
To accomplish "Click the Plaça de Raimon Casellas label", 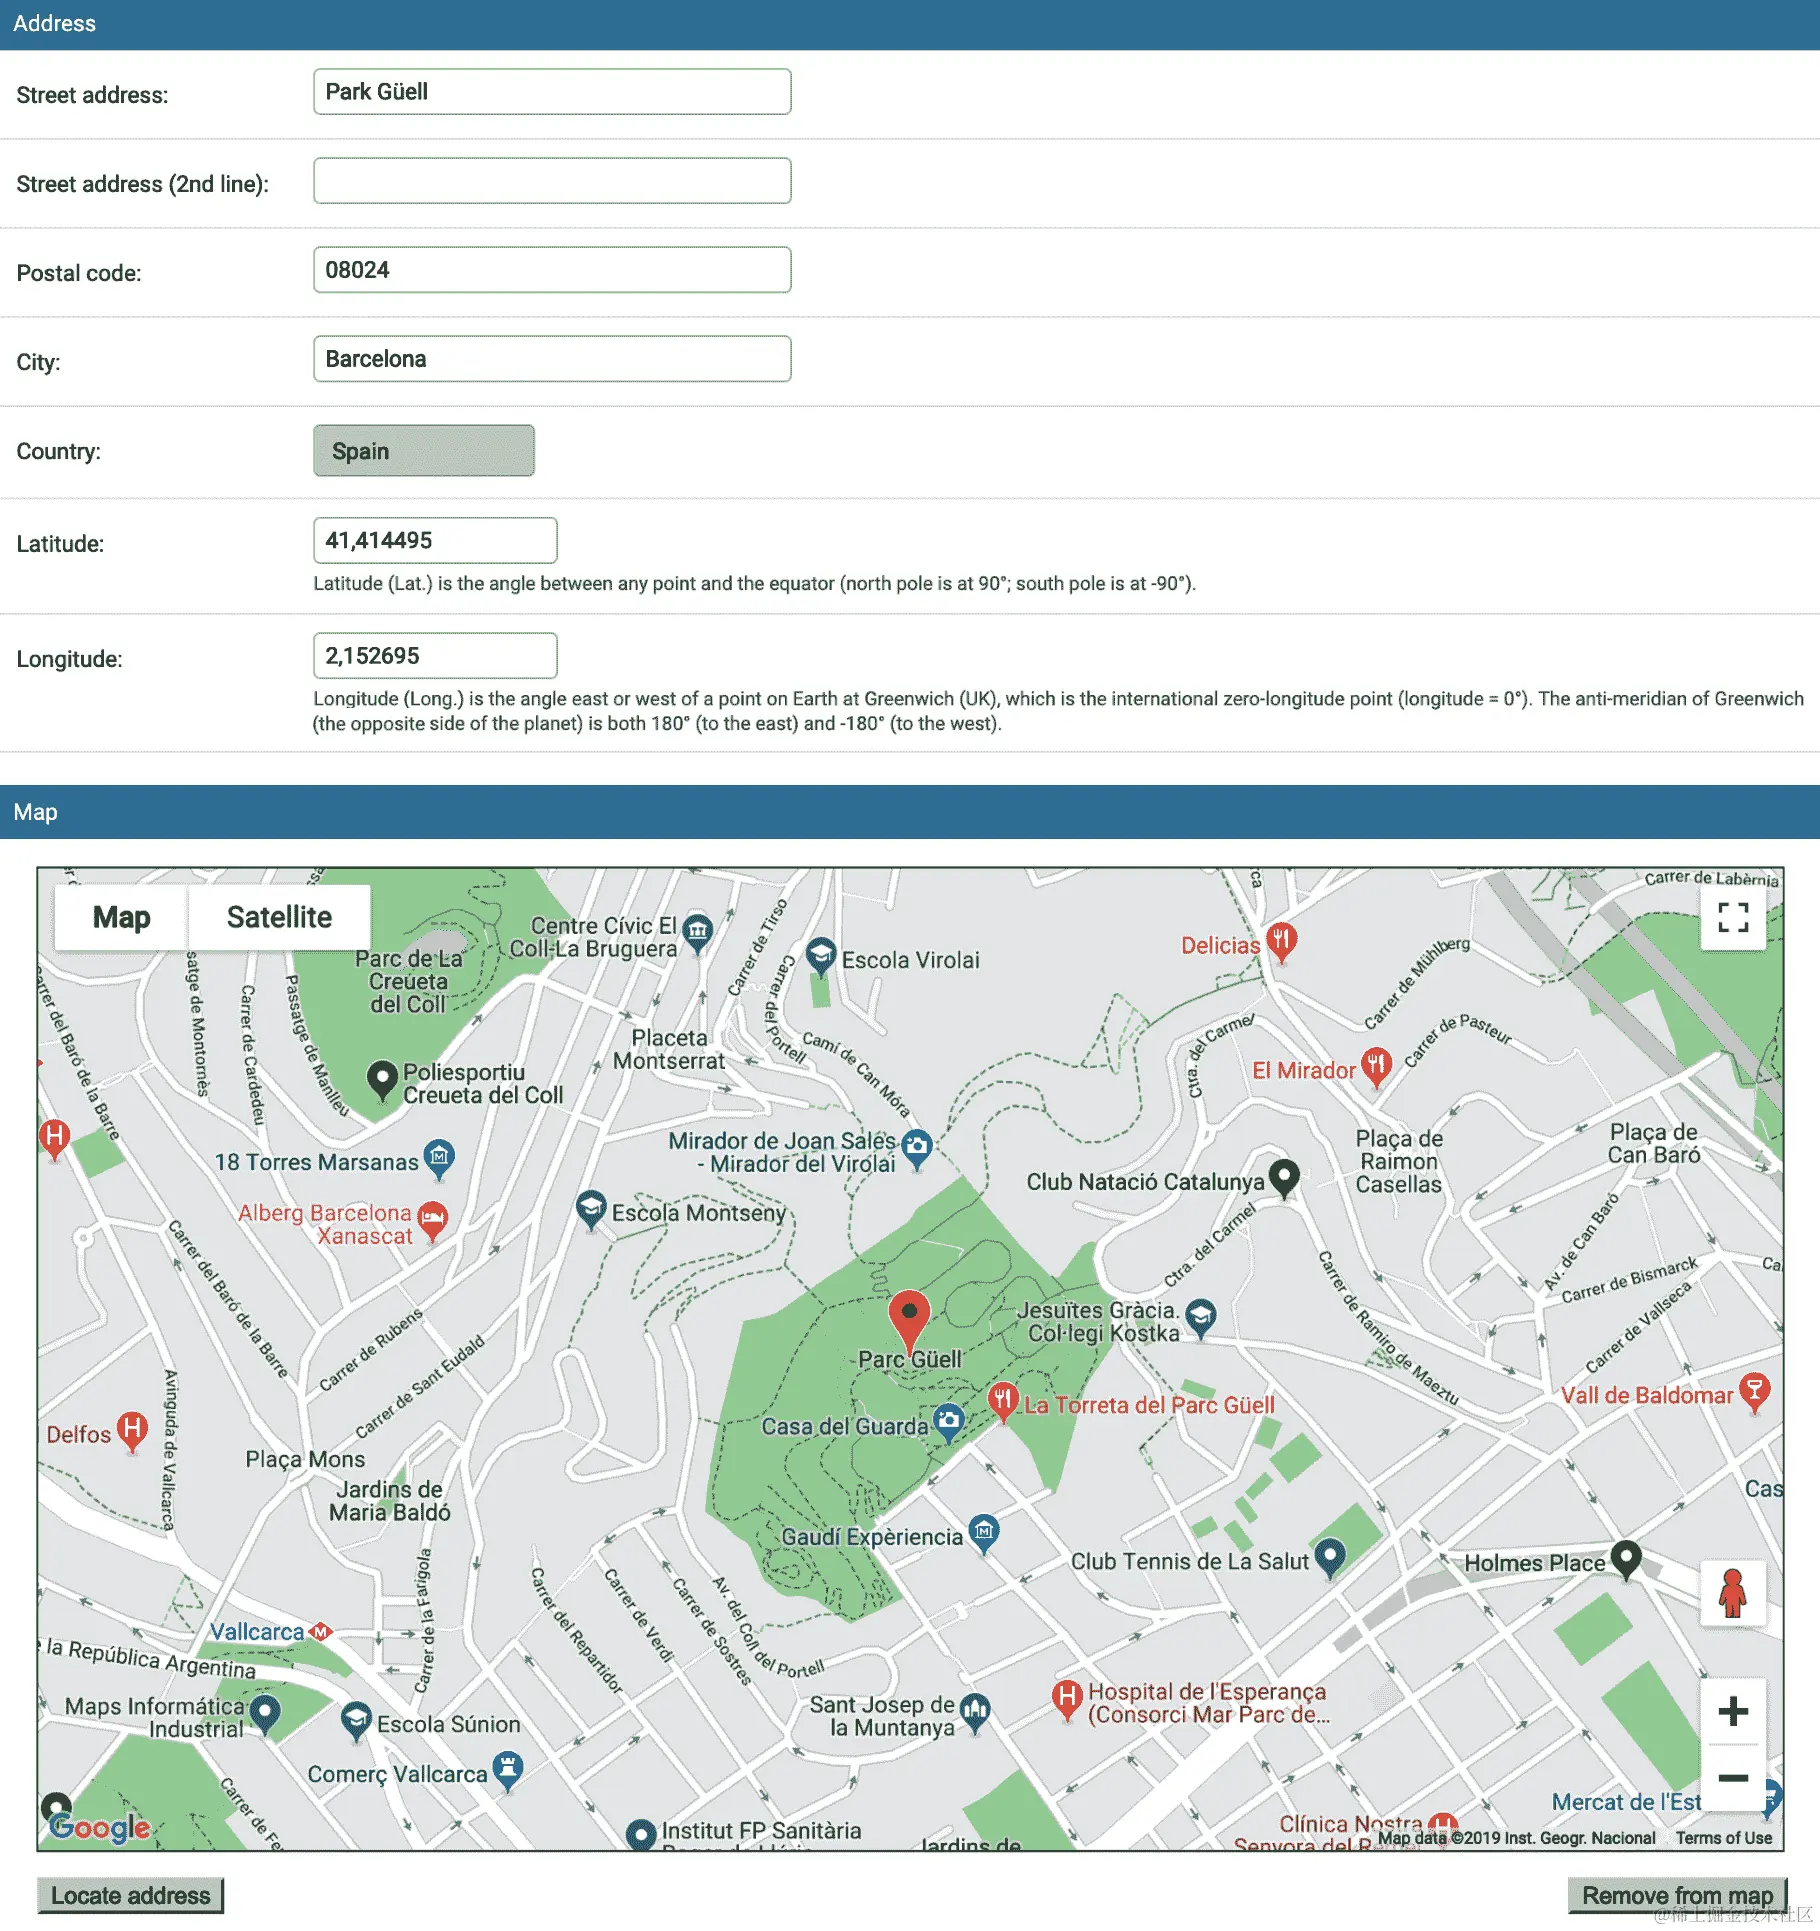I will click(1399, 1162).
